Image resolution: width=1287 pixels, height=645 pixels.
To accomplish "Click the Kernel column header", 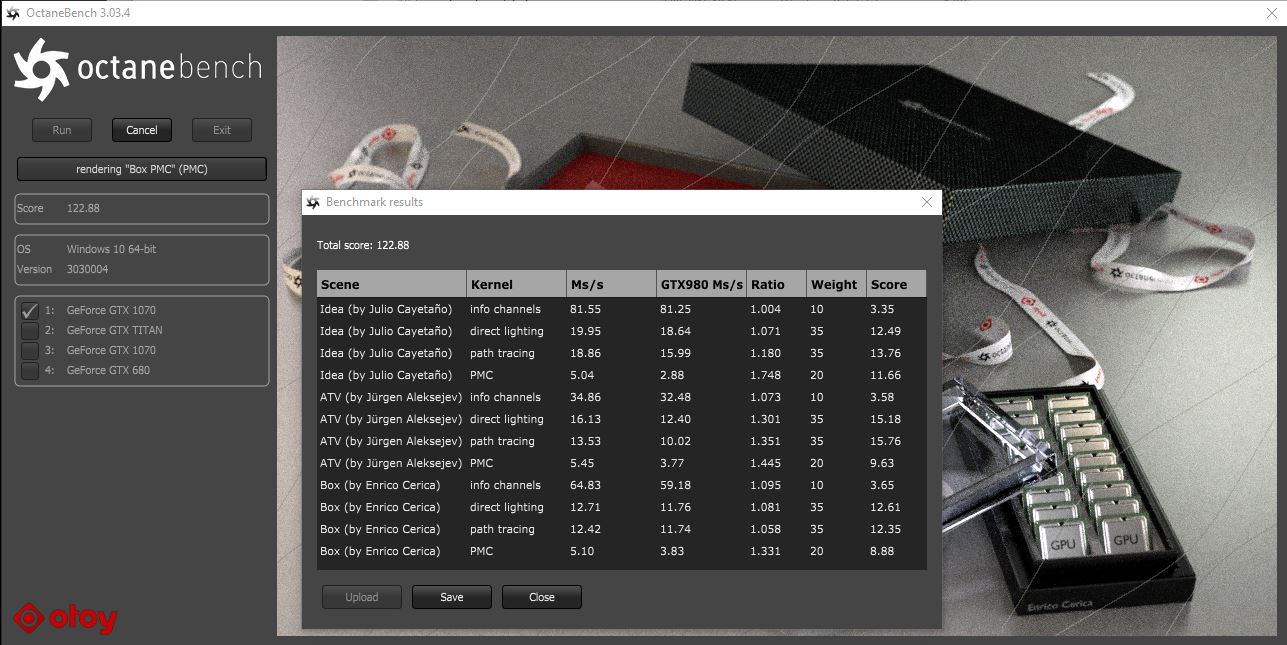I will (x=516, y=284).
